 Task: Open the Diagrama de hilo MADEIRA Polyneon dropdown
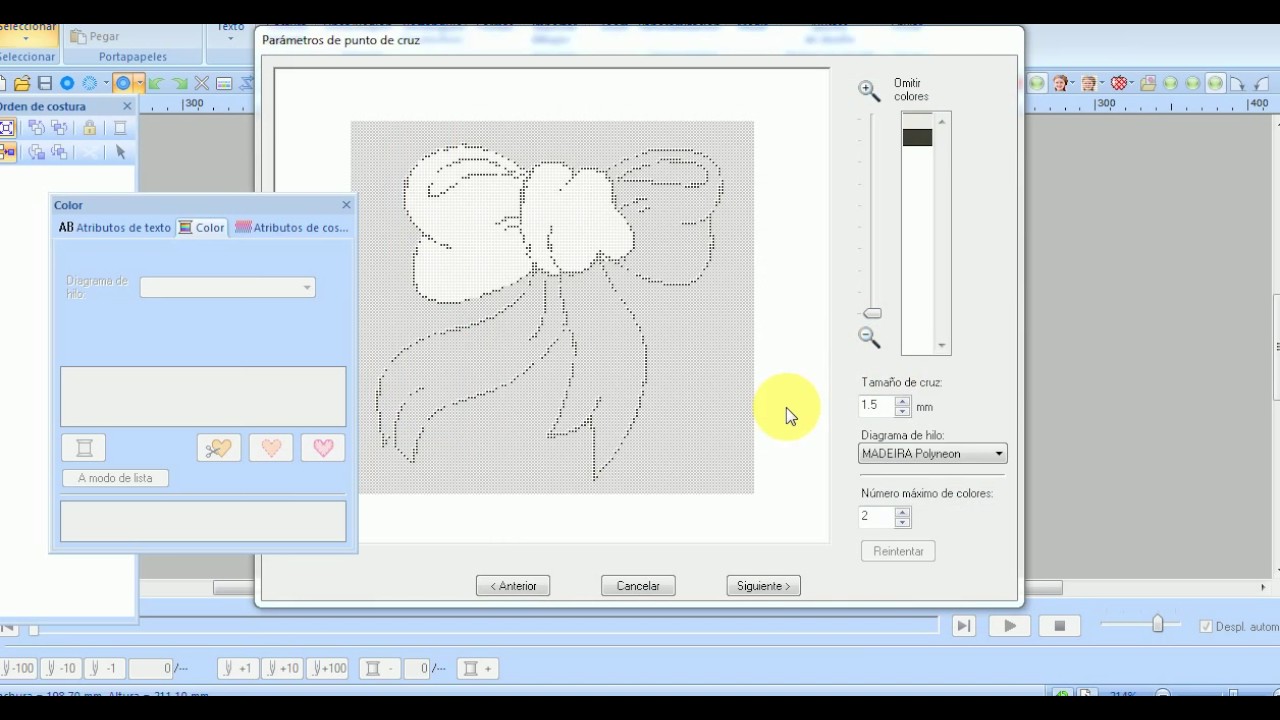click(933, 454)
